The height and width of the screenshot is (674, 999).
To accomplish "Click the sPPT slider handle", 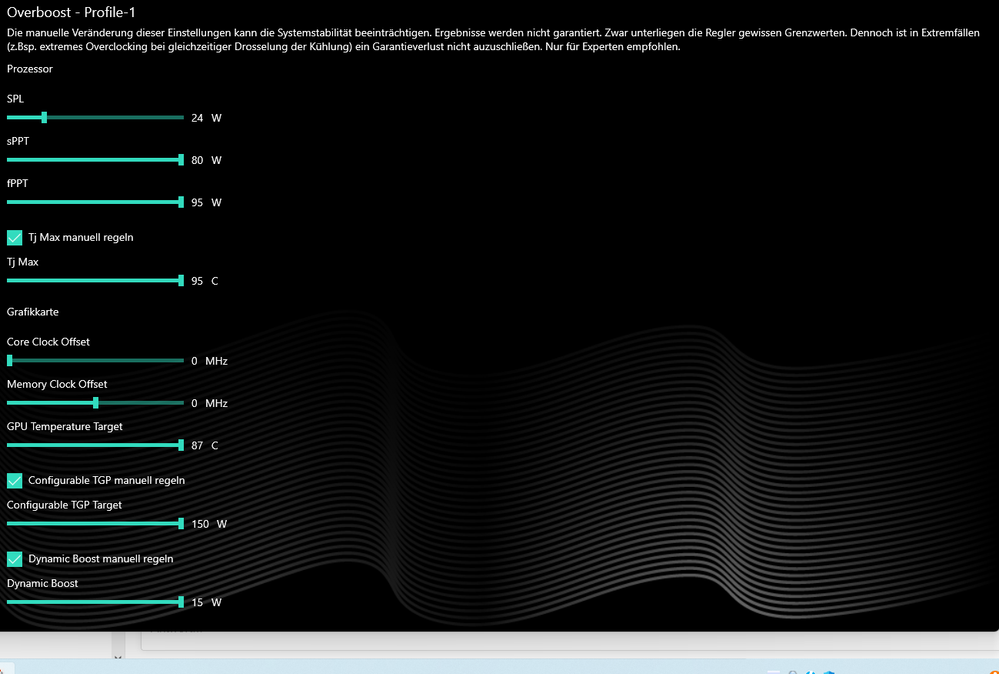I will pos(180,159).
